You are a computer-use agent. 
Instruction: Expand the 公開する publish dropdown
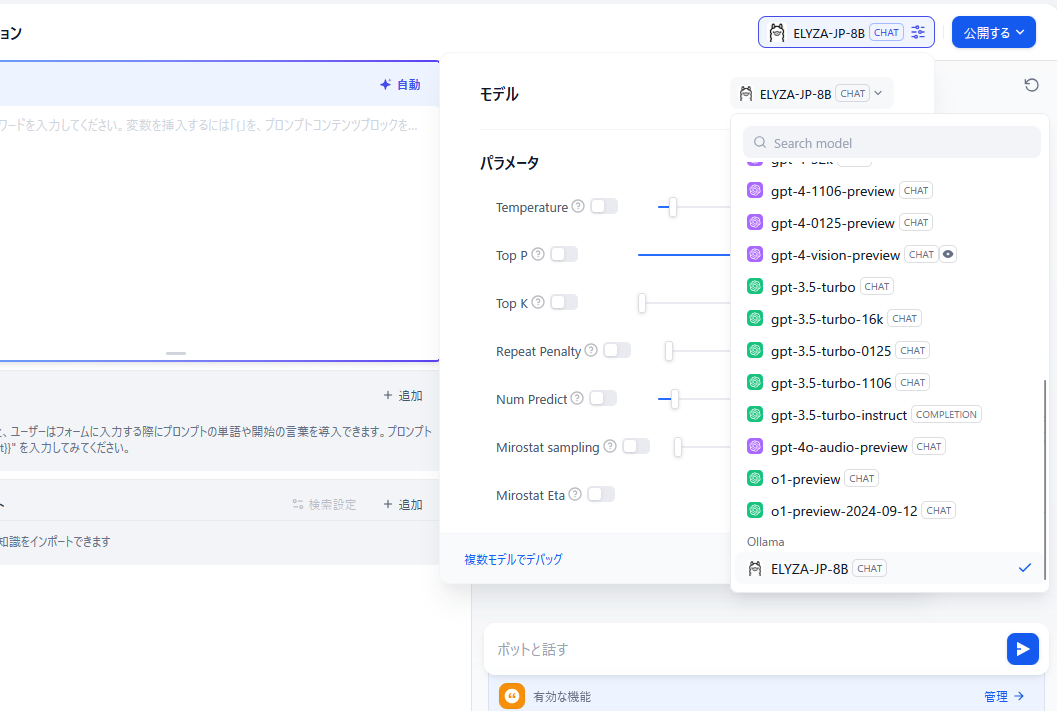tap(994, 32)
